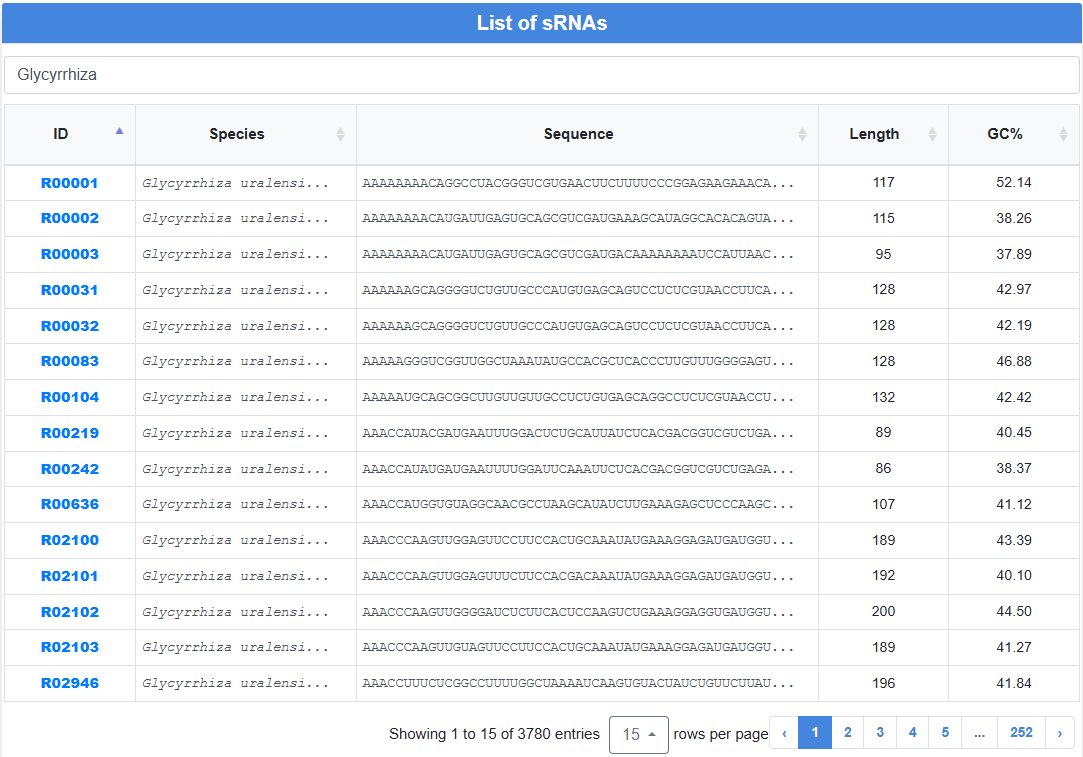This screenshot has width=1083, height=757.
Task: Select length value 200
Action: (883, 611)
